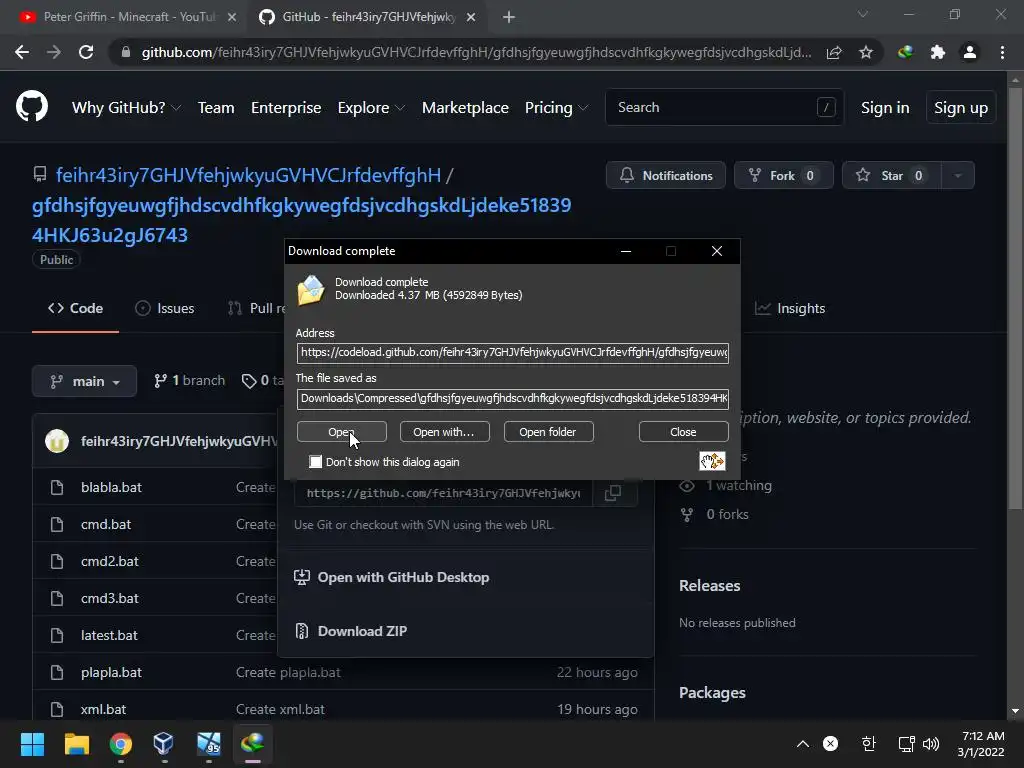This screenshot has height=768, width=1024.
Task: Click the share page icon in address bar
Action: [x=834, y=52]
